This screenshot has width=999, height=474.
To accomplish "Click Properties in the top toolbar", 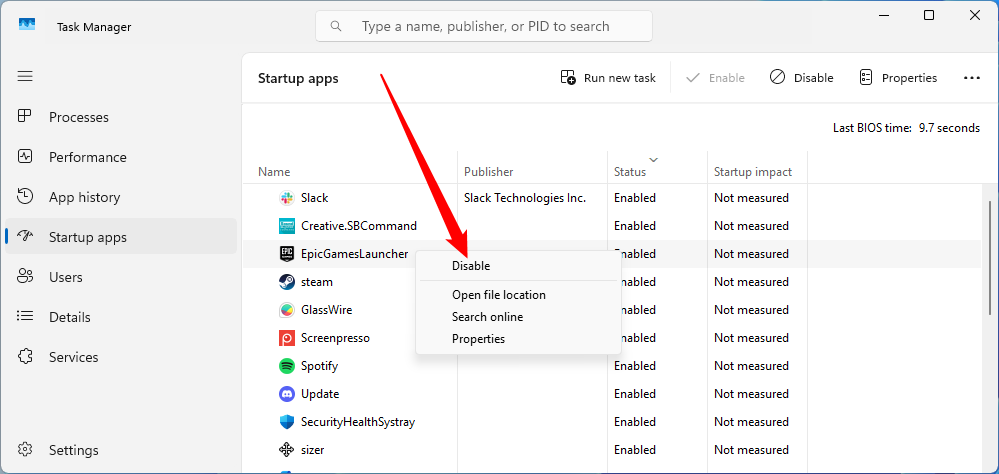I will pyautogui.click(x=898, y=78).
